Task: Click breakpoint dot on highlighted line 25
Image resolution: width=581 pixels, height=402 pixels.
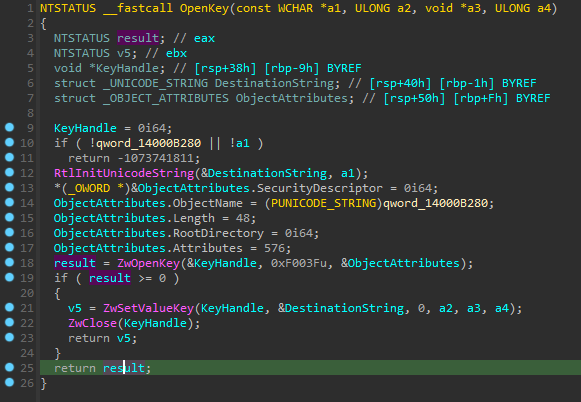Action: coord(9,367)
